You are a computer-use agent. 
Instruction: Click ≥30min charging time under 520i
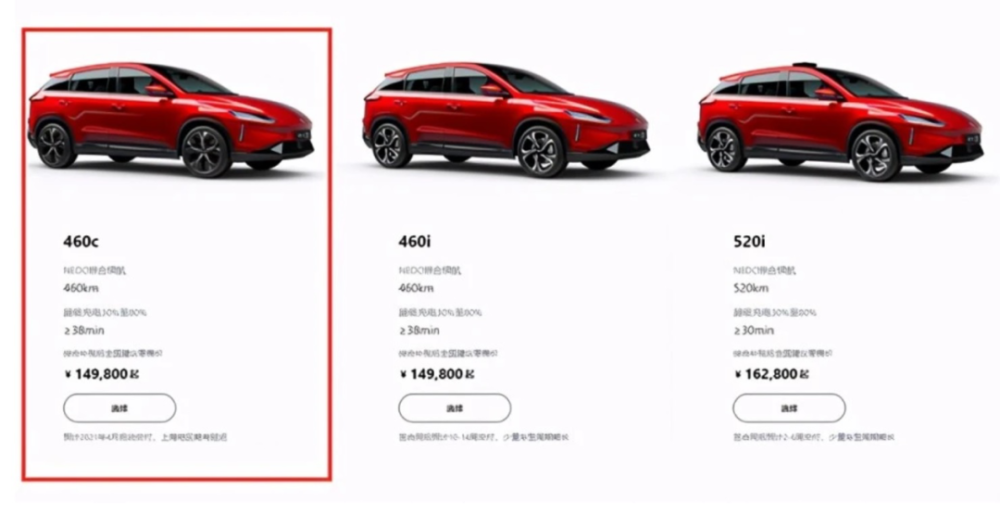tap(754, 330)
